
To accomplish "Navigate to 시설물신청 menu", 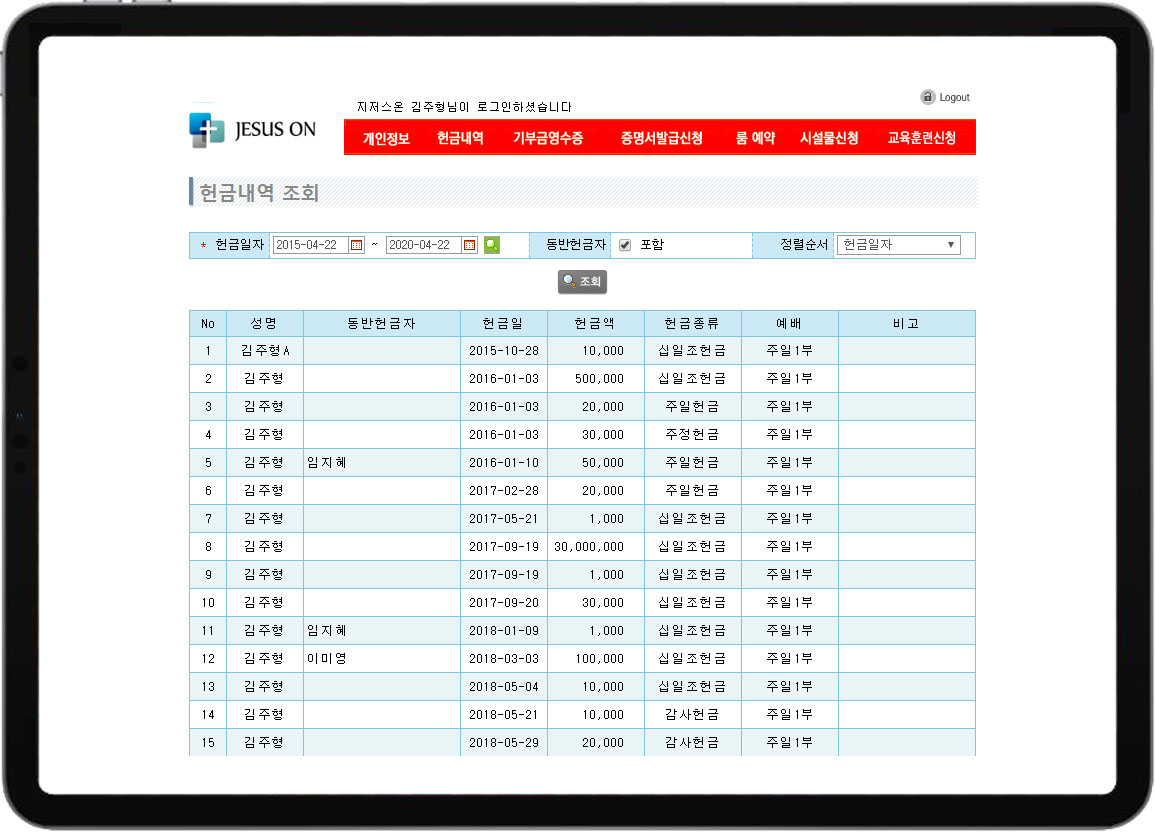I will (x=829, y=138).
